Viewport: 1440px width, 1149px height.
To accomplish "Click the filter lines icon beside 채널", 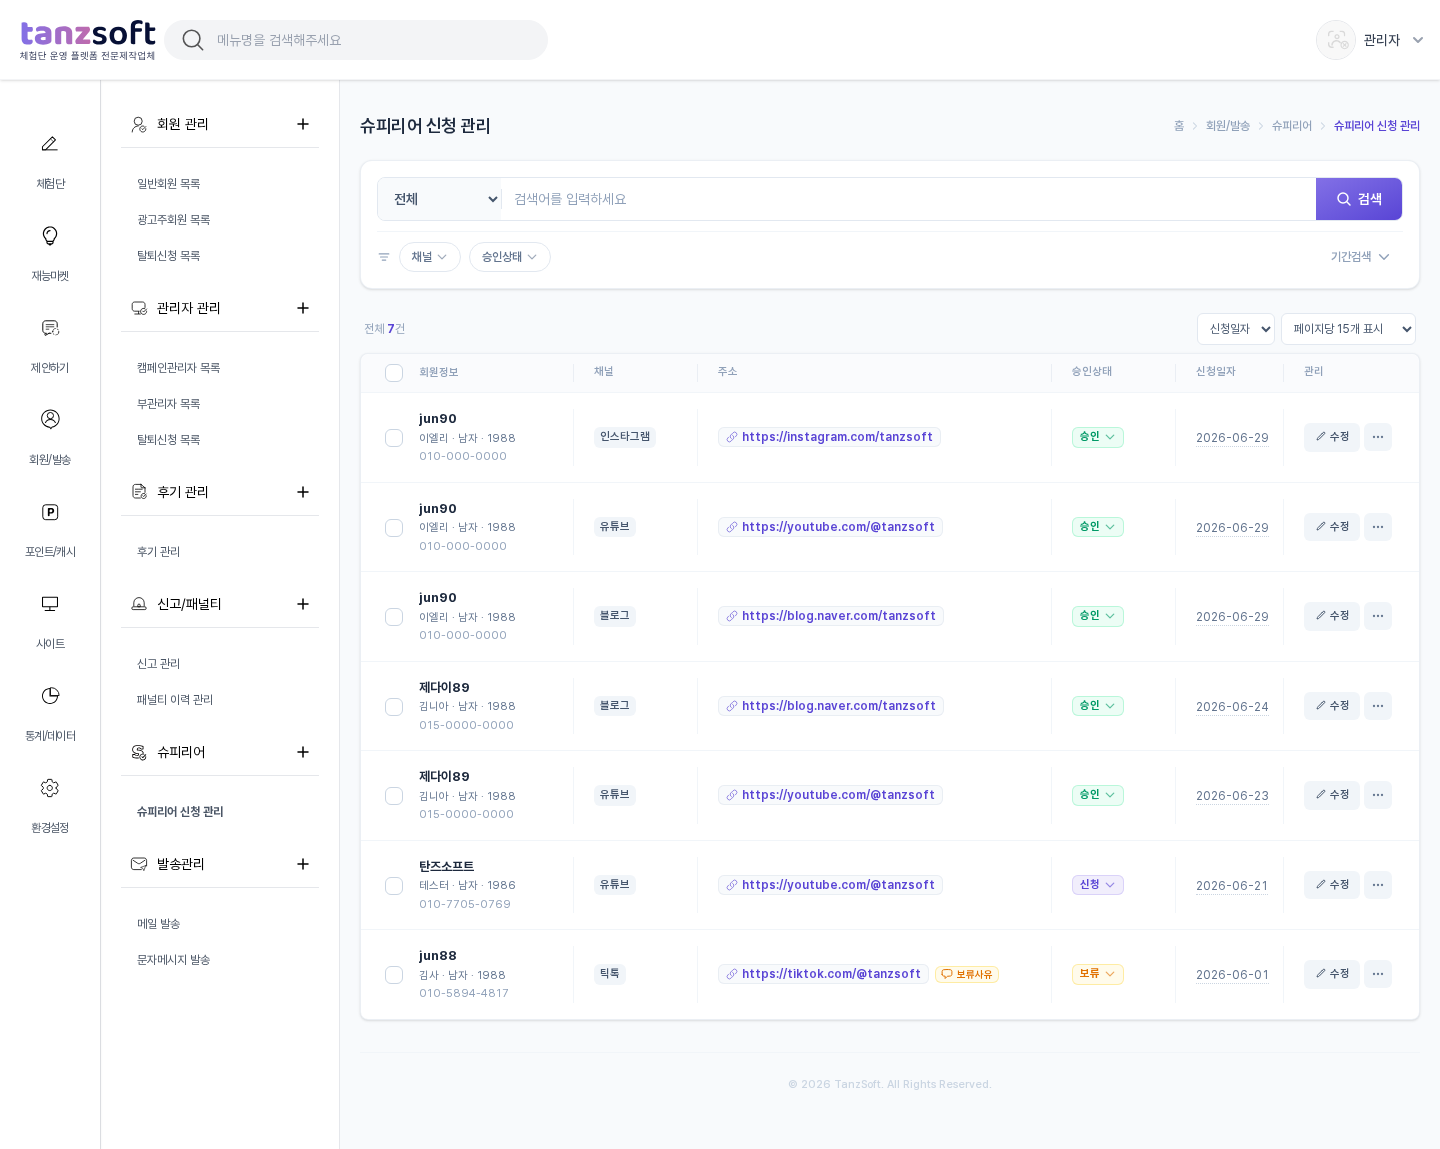I will [384, 257].
